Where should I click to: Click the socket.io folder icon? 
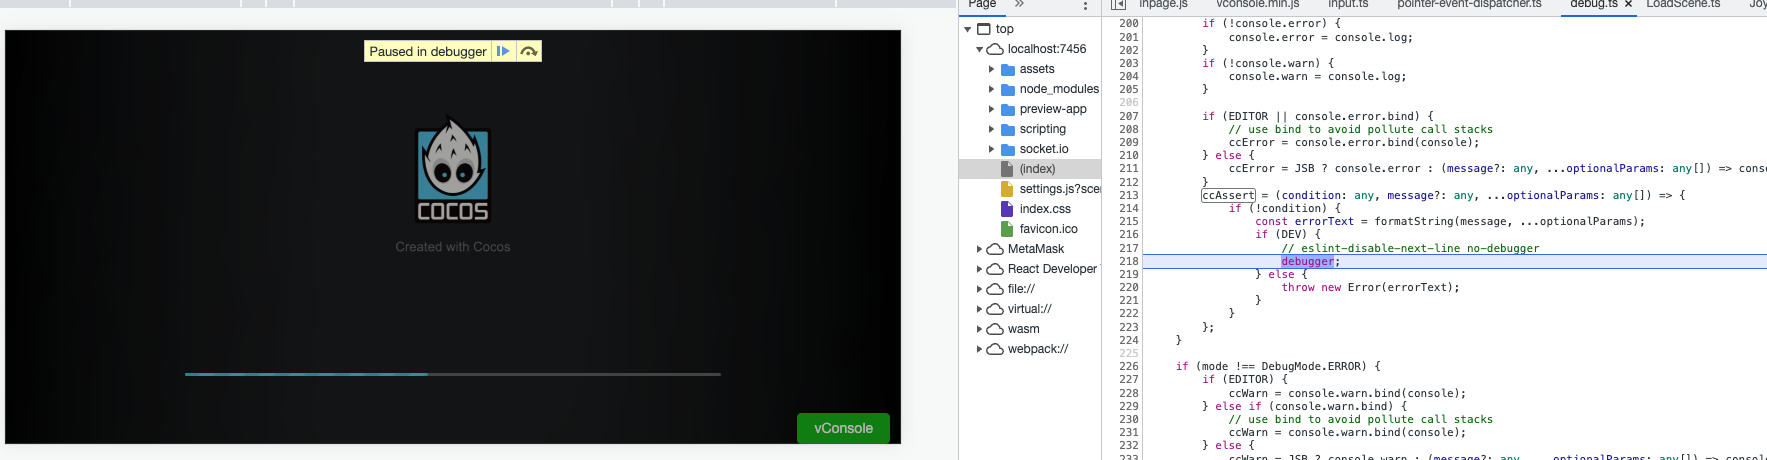pos(1008,149)
